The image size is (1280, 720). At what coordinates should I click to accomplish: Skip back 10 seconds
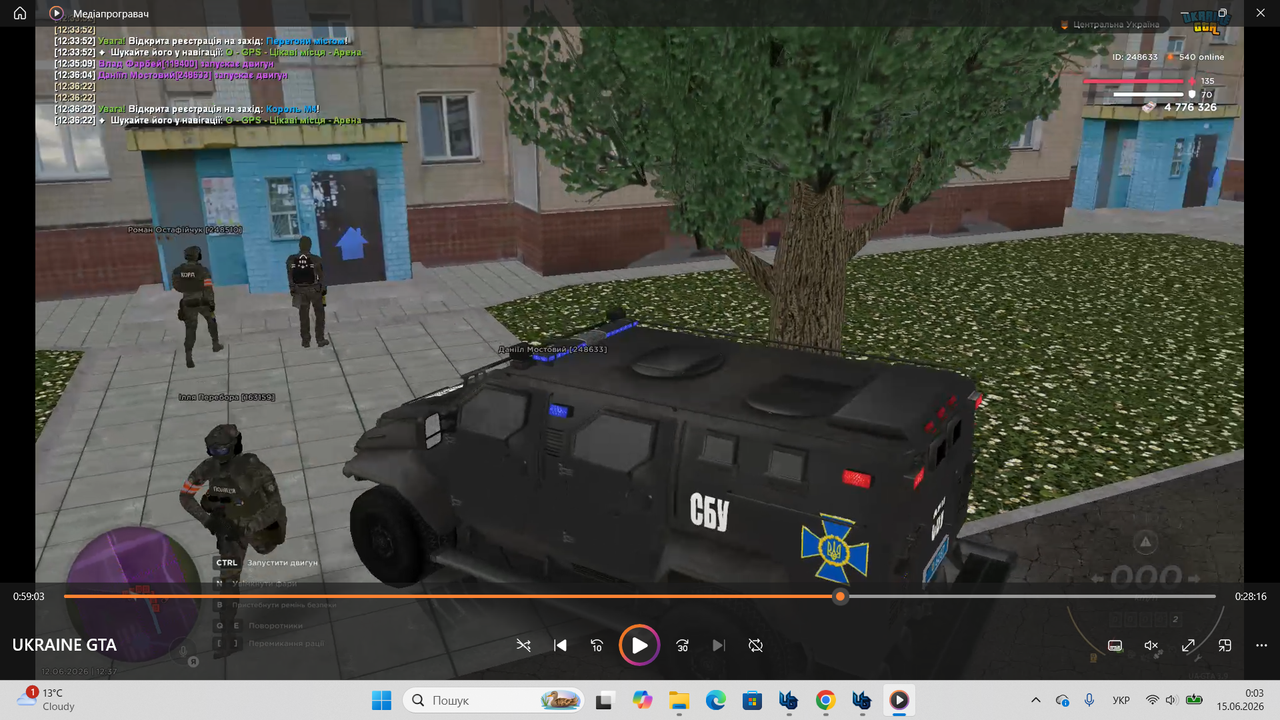click(597, 645)
